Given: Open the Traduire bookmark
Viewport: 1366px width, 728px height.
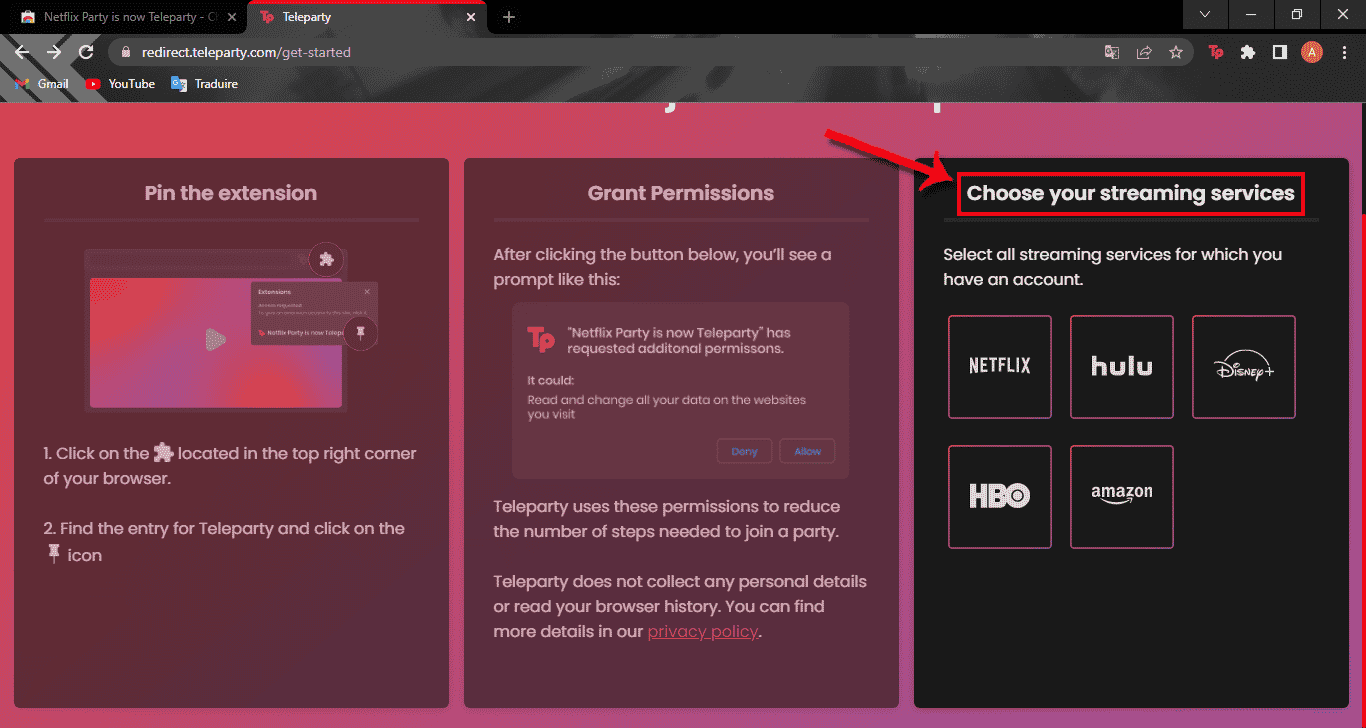Looking at the screenshot, I should click(205, 84).
